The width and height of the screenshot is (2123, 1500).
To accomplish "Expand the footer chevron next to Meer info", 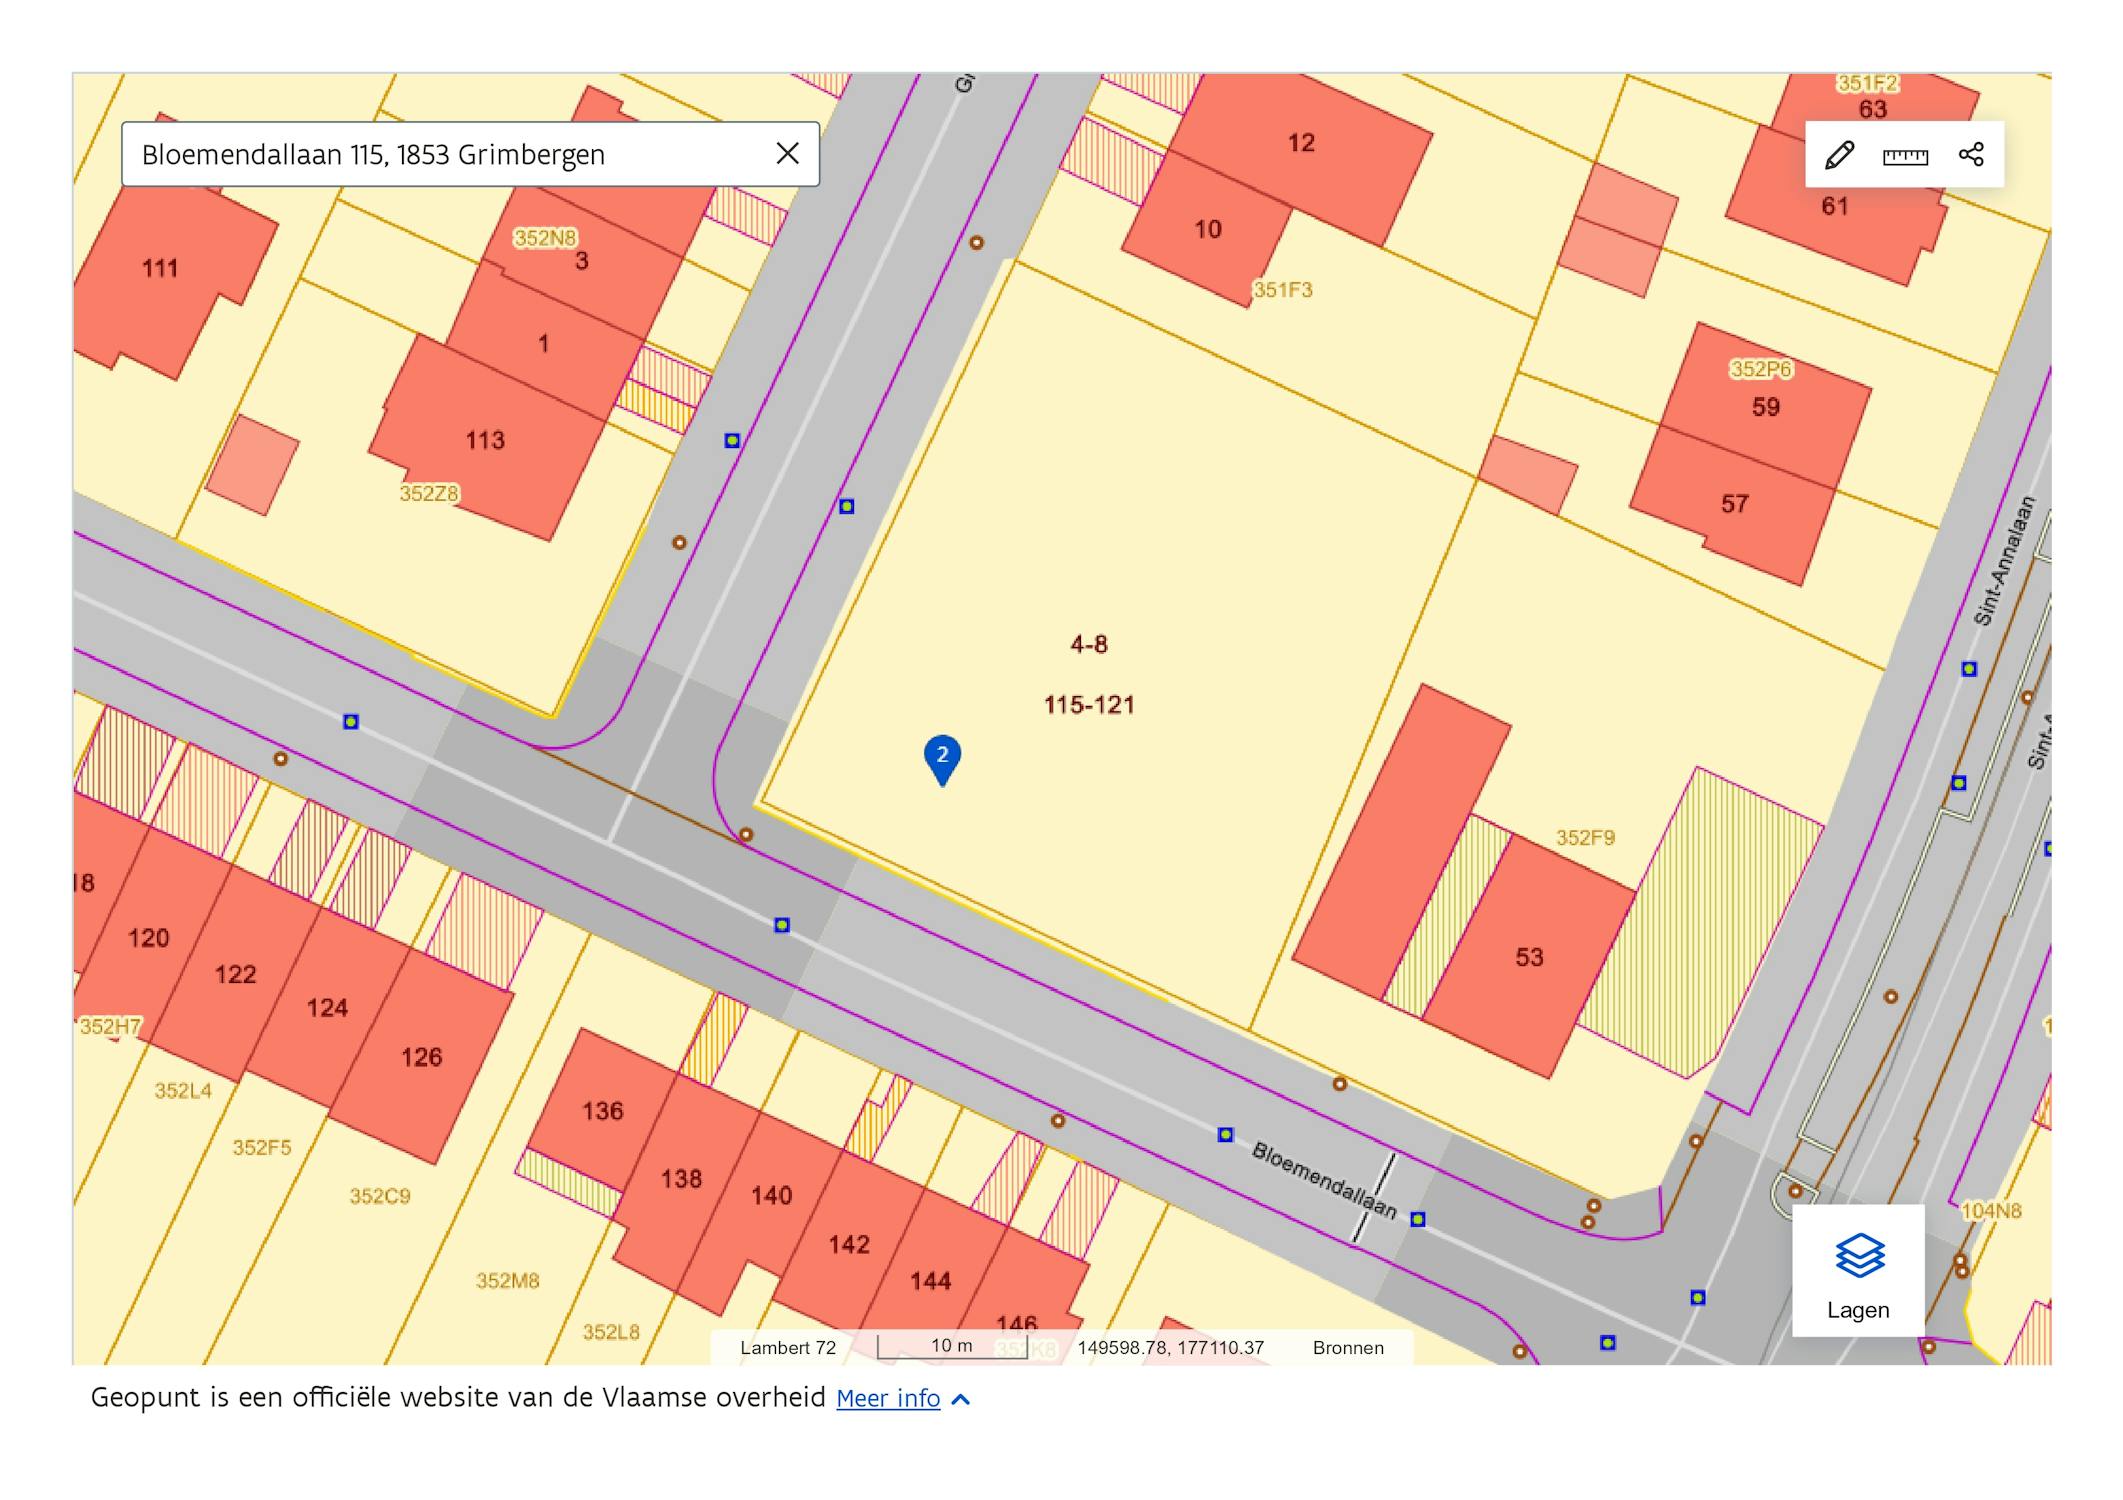I will 961,1399.
